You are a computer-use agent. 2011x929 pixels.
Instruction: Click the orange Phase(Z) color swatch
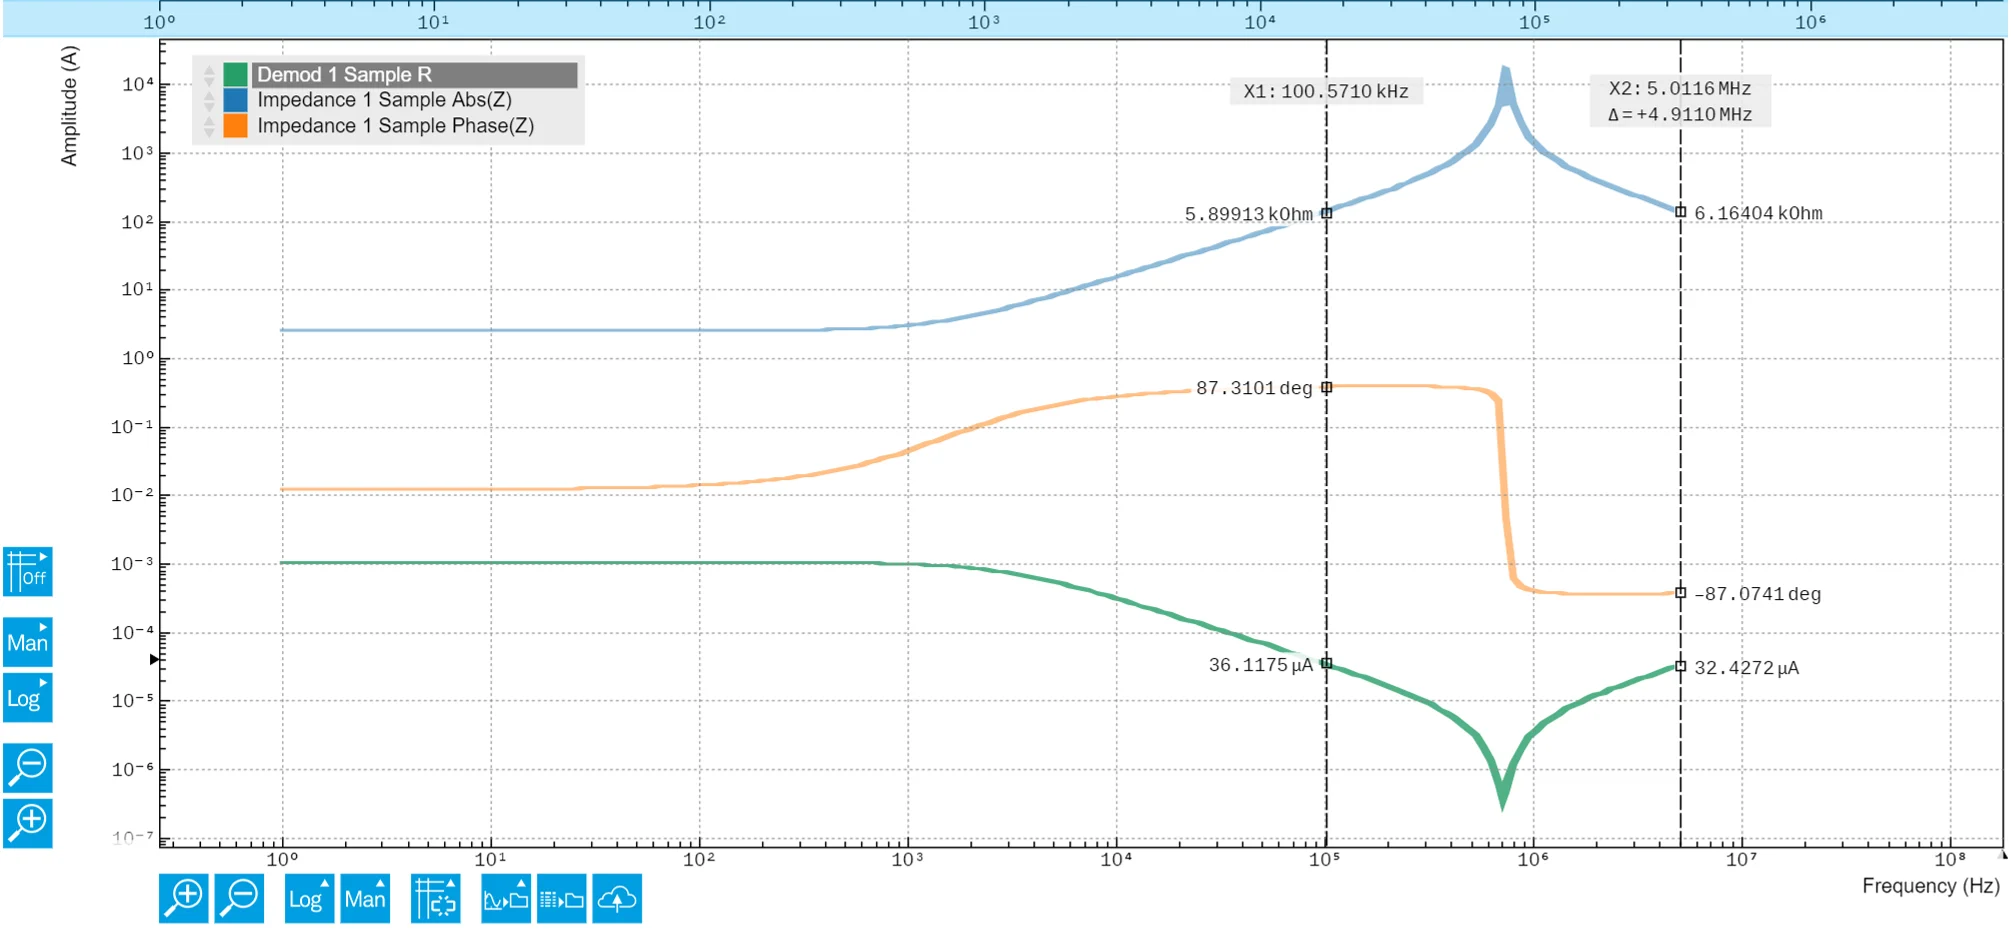coord(236,126)
